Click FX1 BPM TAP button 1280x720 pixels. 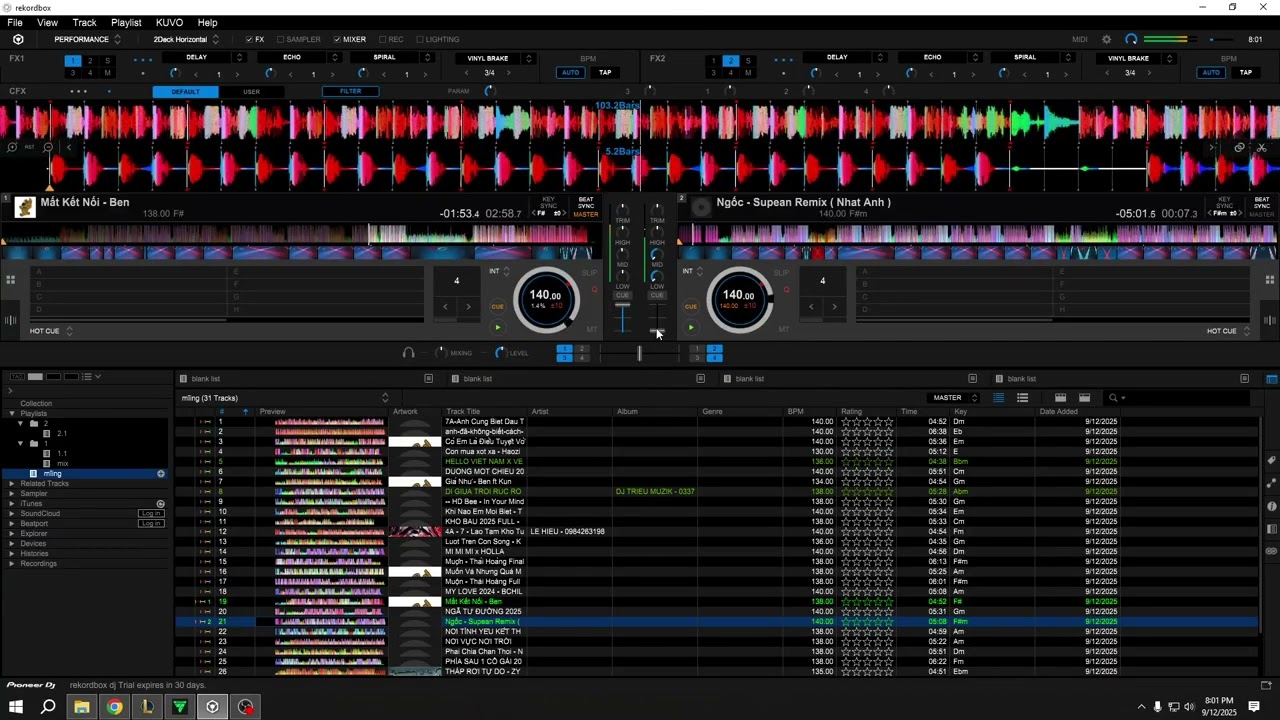[605, 72]
